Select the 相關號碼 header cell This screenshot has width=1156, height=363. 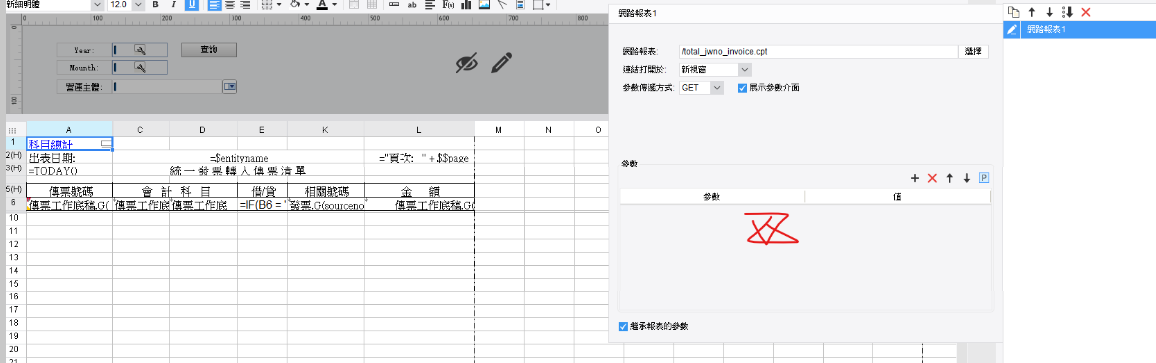click(x=326, y=190)
